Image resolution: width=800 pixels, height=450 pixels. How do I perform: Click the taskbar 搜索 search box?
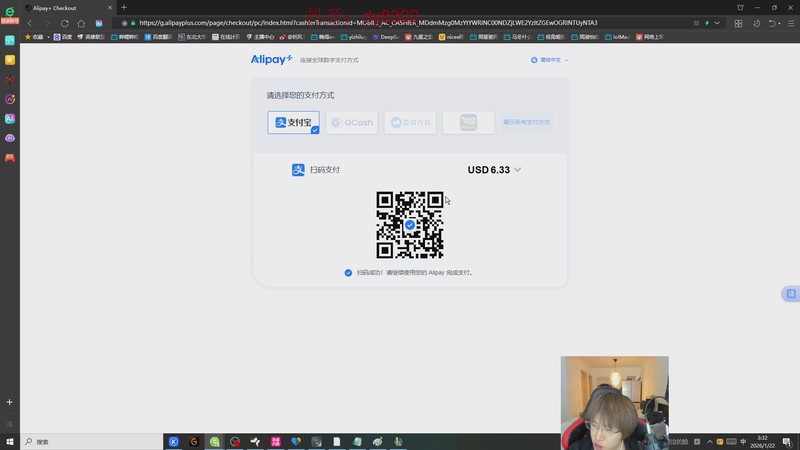coord(92,442)
